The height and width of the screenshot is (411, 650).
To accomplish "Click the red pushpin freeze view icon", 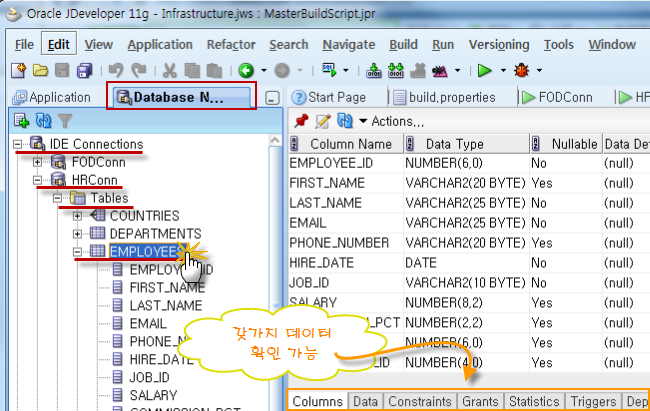I will (301, 121).
